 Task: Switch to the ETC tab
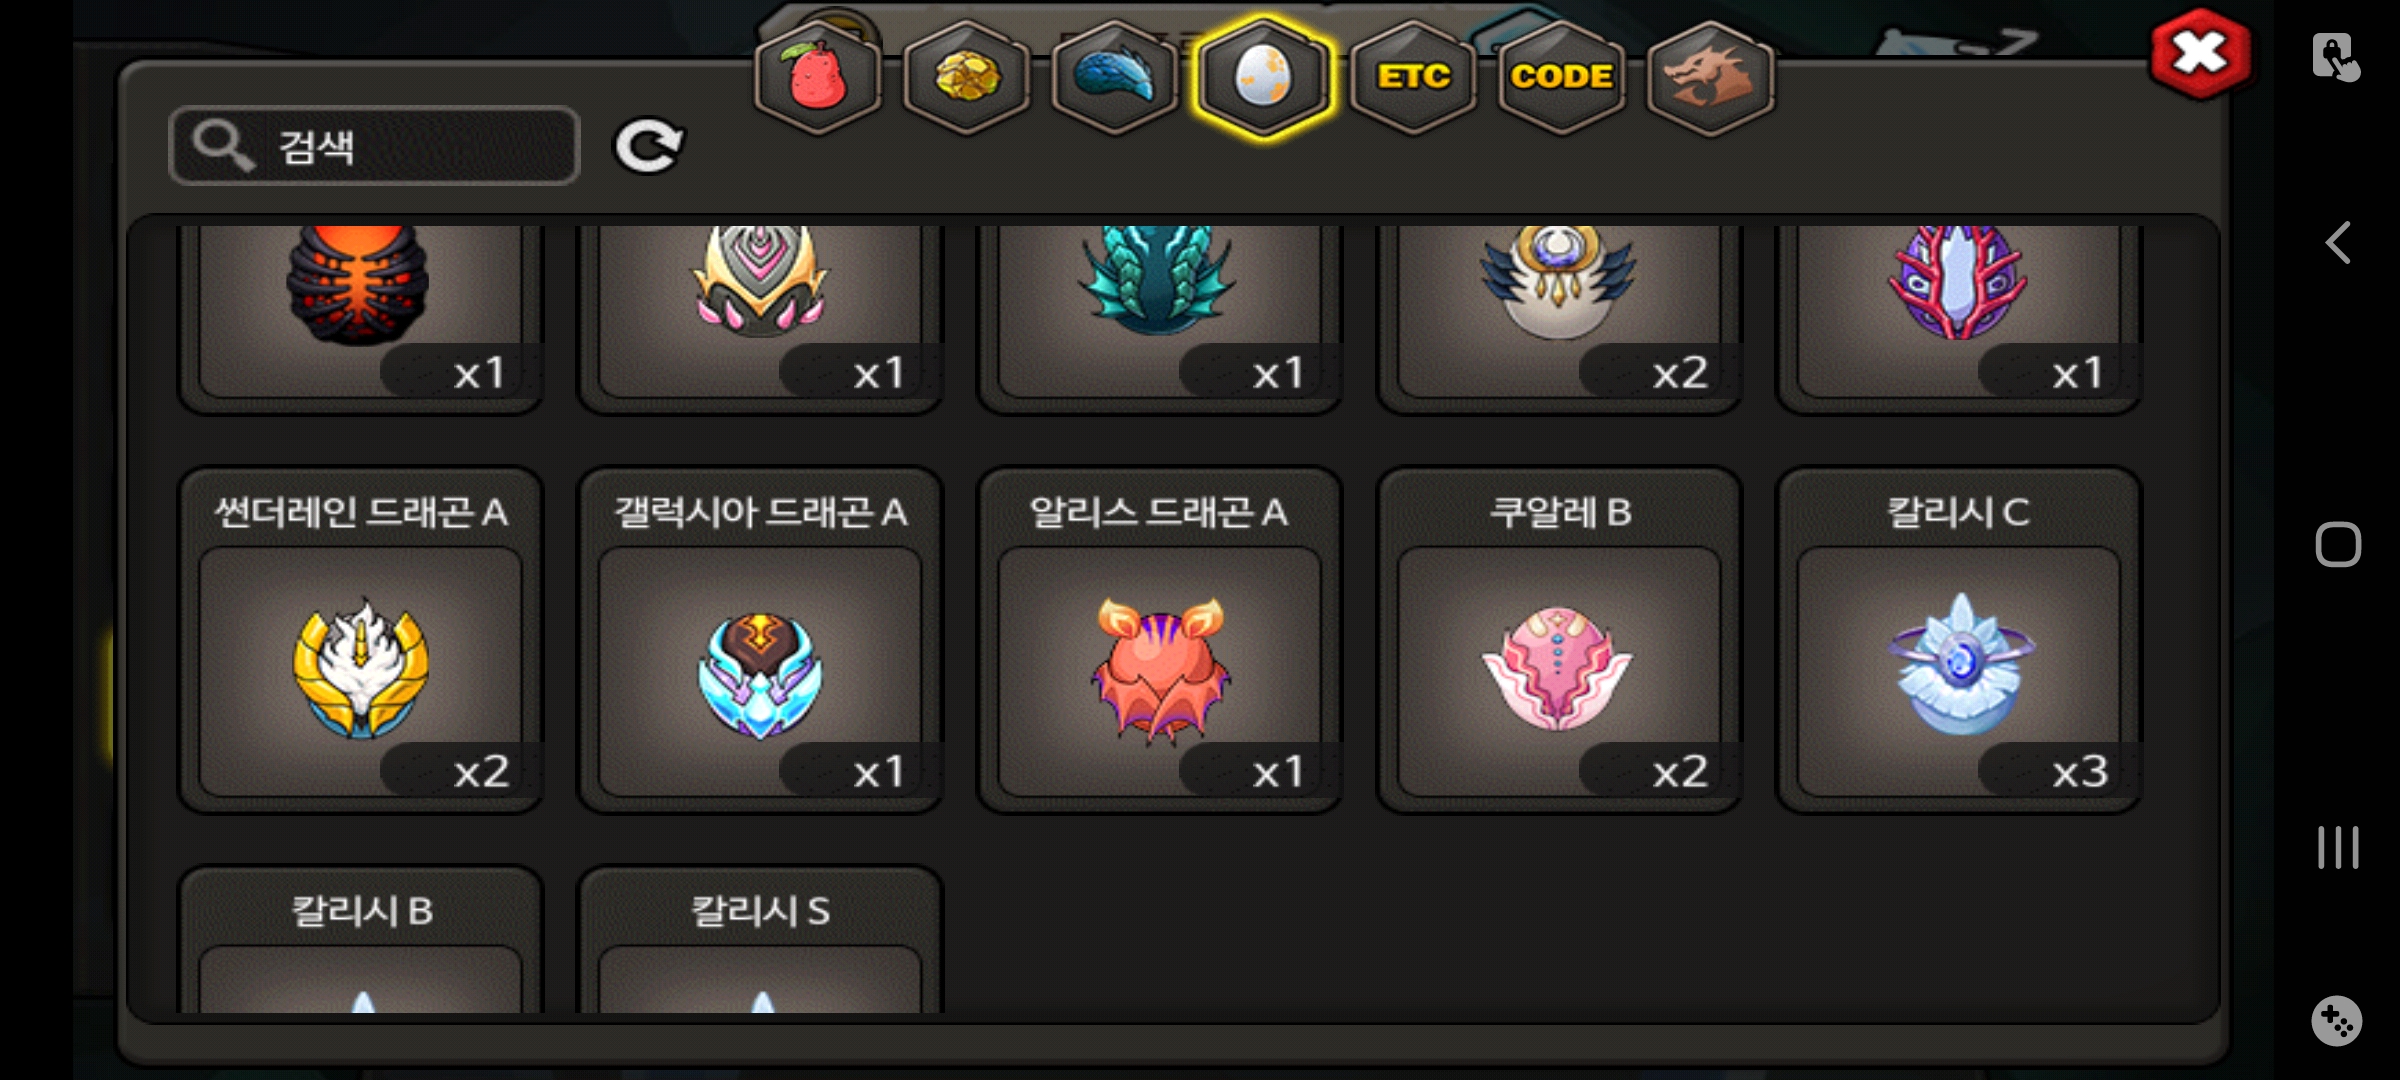1412,77
